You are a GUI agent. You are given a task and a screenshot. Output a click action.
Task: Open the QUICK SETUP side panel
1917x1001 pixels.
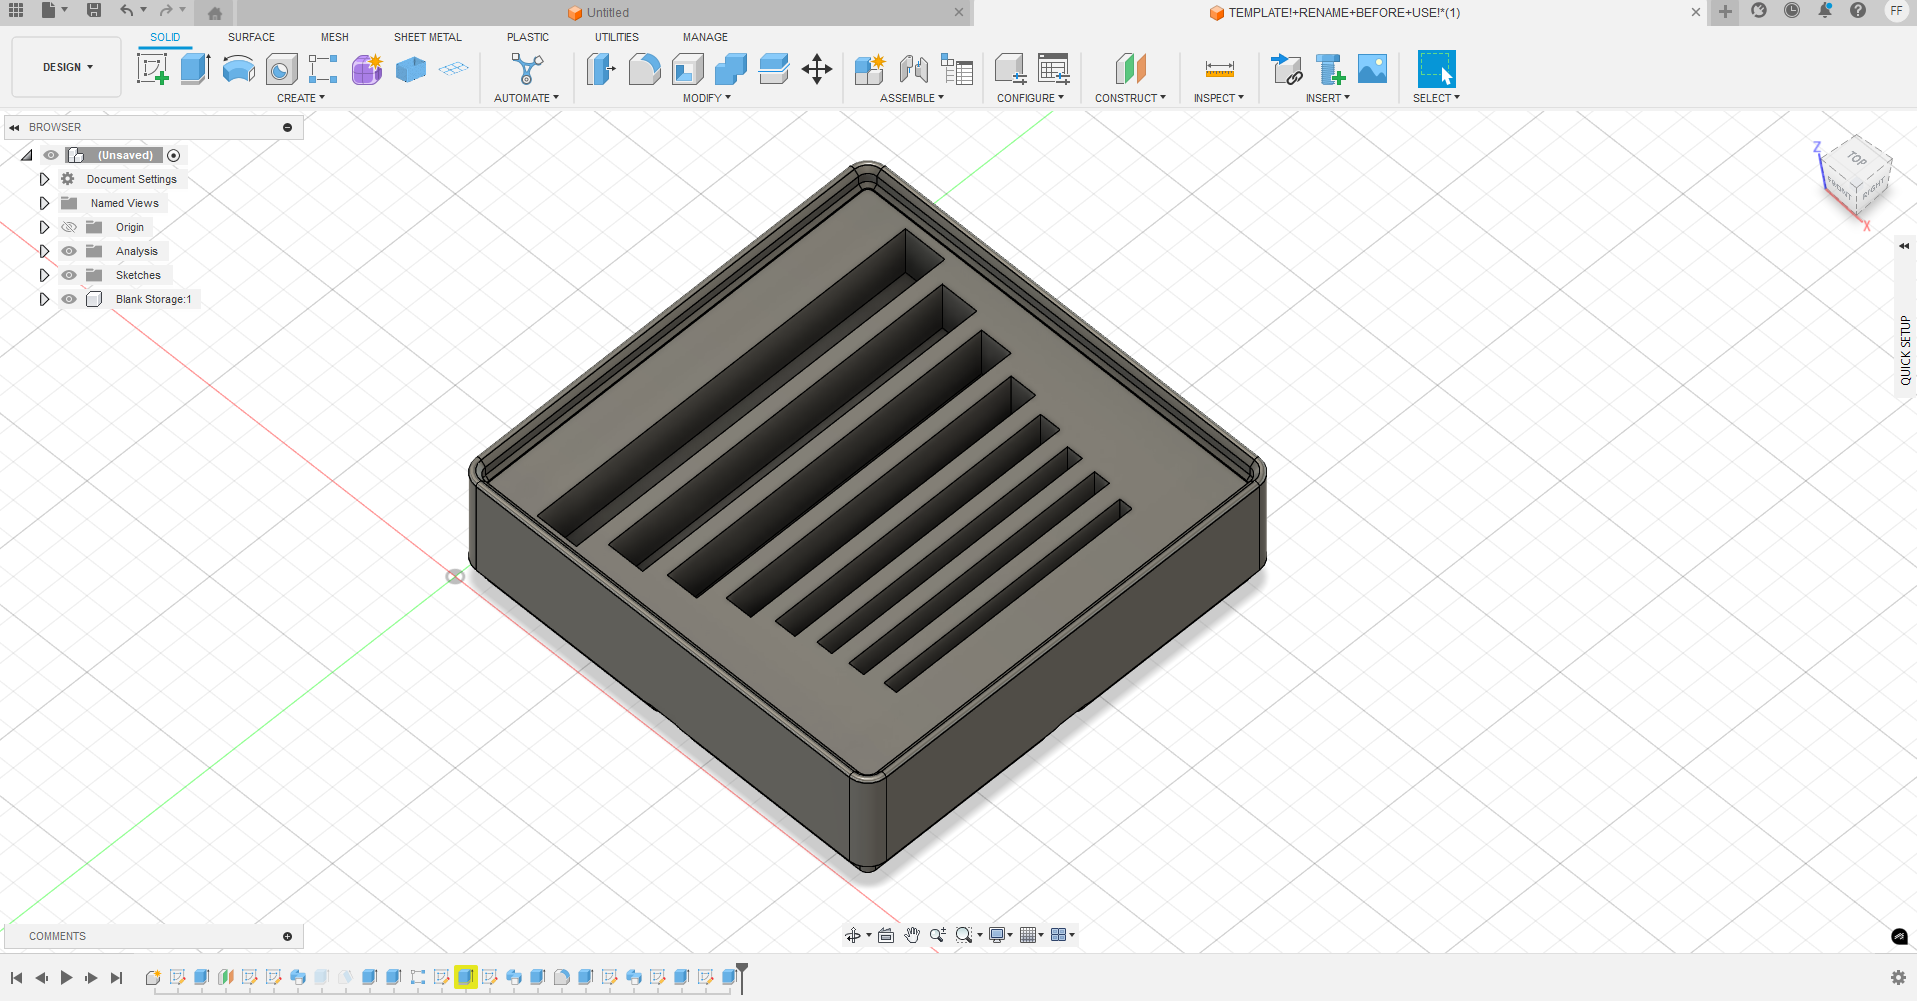pyautogui.click(x=1905, y=350)
